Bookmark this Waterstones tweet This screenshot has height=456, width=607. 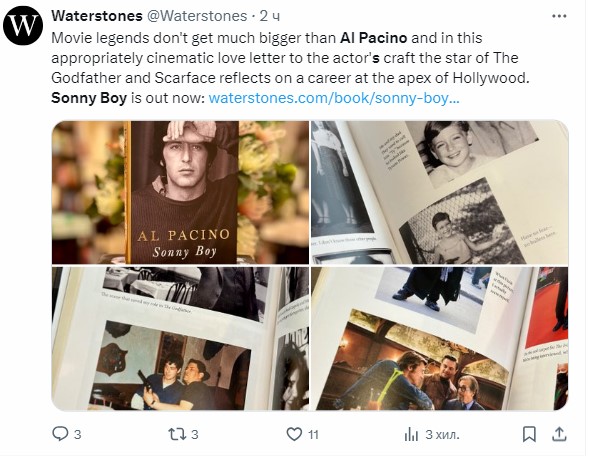pyautogui.click(x=529, y=435)
